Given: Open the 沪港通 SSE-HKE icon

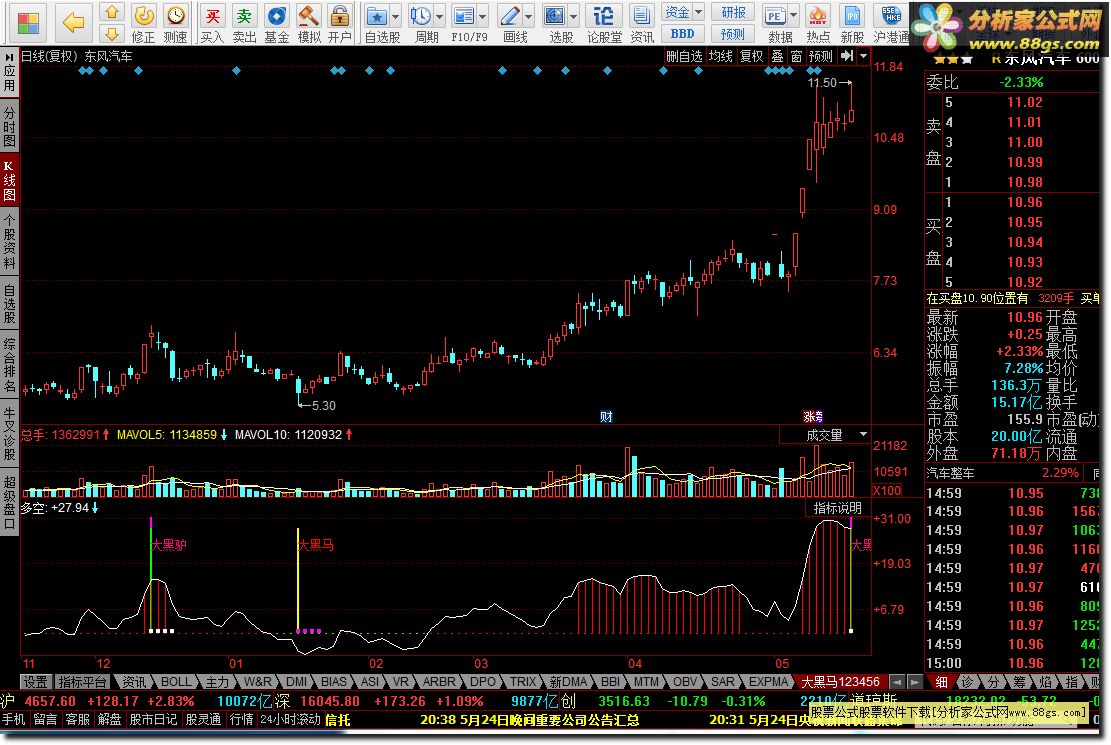Looking at the screenshot, I should [x=891, y=23].
